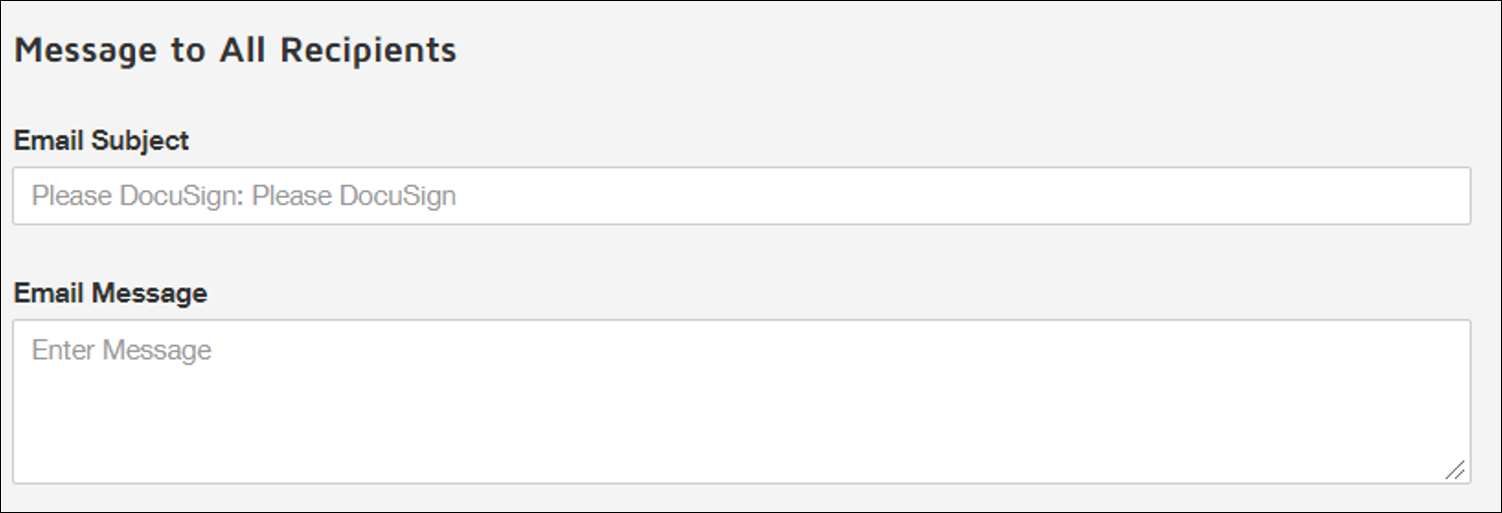Select the 'Email Subject' label

coord(101,141)
